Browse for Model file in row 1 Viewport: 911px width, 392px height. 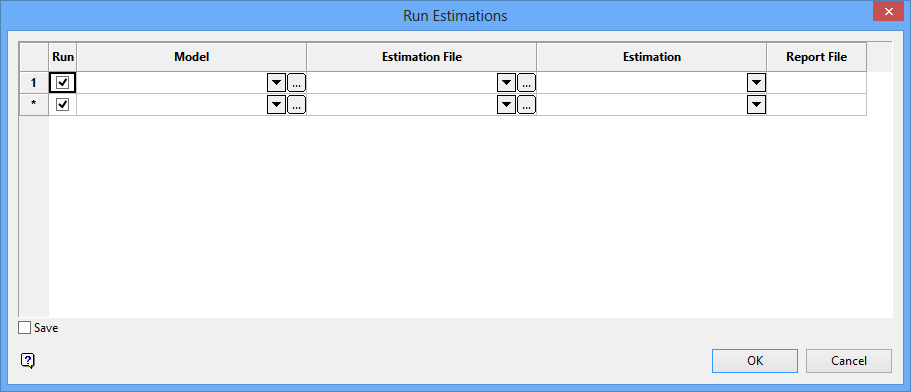[x=296, y=83]
